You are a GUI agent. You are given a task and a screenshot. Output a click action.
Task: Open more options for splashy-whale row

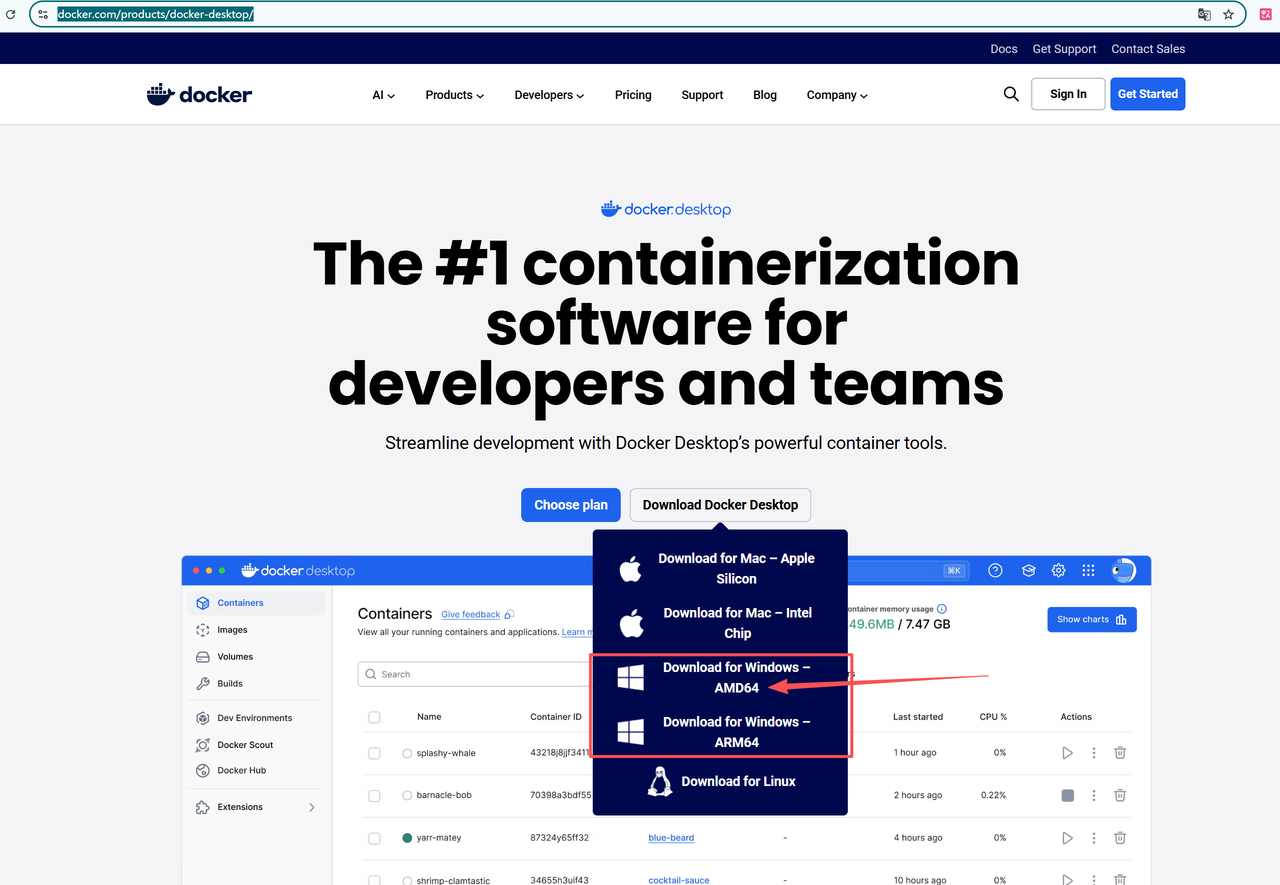[x=1094, y=753]
